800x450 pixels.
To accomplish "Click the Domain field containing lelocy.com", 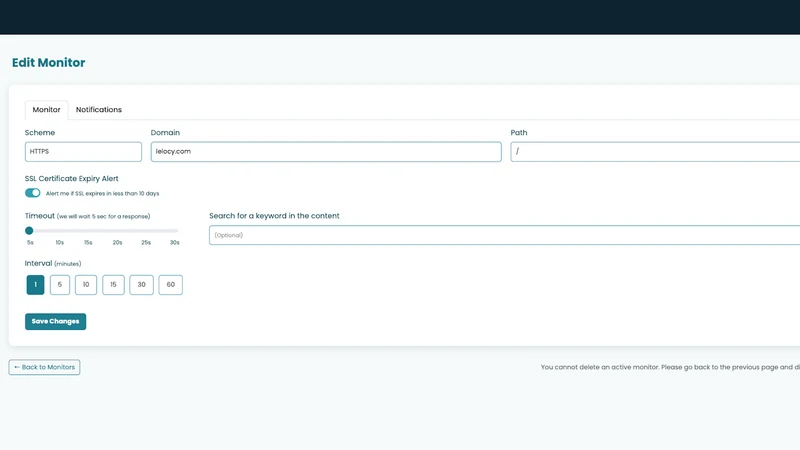I will 326,152.
